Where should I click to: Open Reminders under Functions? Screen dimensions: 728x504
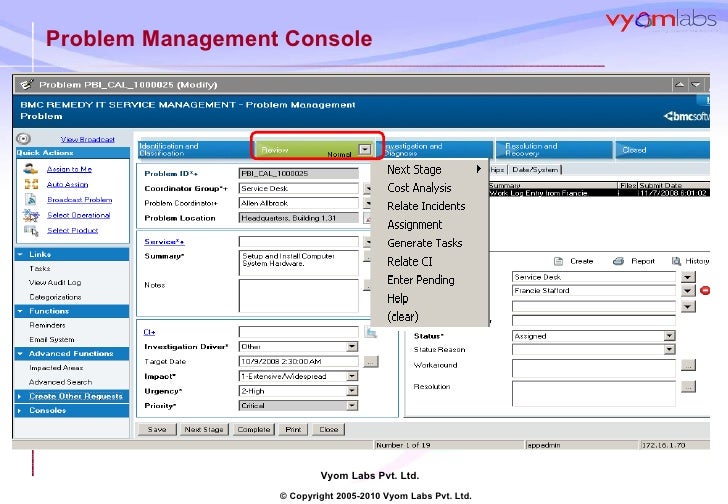pos(47,325)
